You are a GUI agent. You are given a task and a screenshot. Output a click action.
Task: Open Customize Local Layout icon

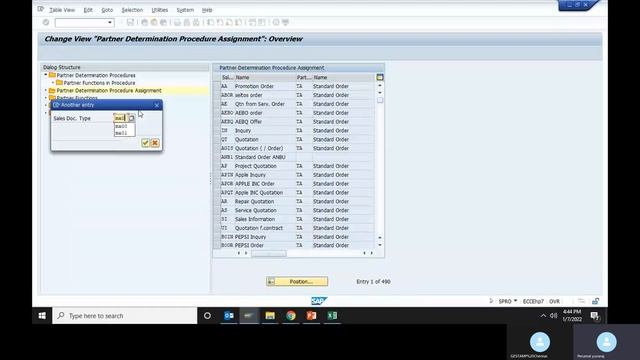point(285,22)
